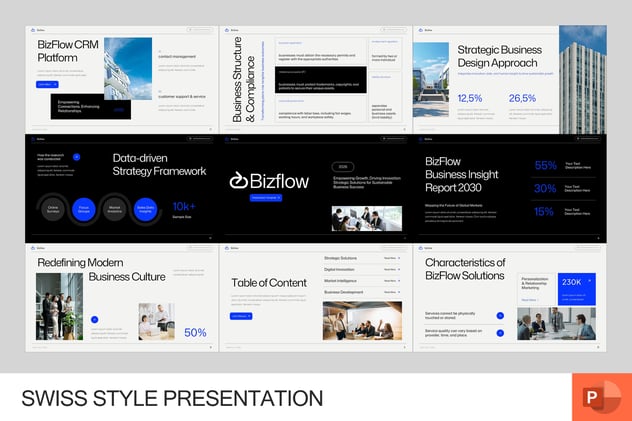The height and width of the screenshot is (421, 632).
Task: Click the blue button under 'BizFlow CRM Platform'
Action: pos(47,84)
